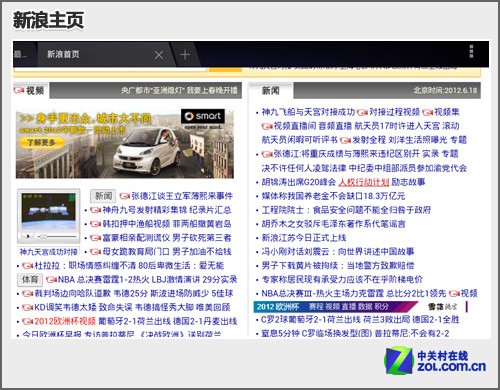Image resolution: width=500 pixels, height=390 pixels.
Task: Click the 2012欧洲杯 banner bar
Action: coord(336,306)
